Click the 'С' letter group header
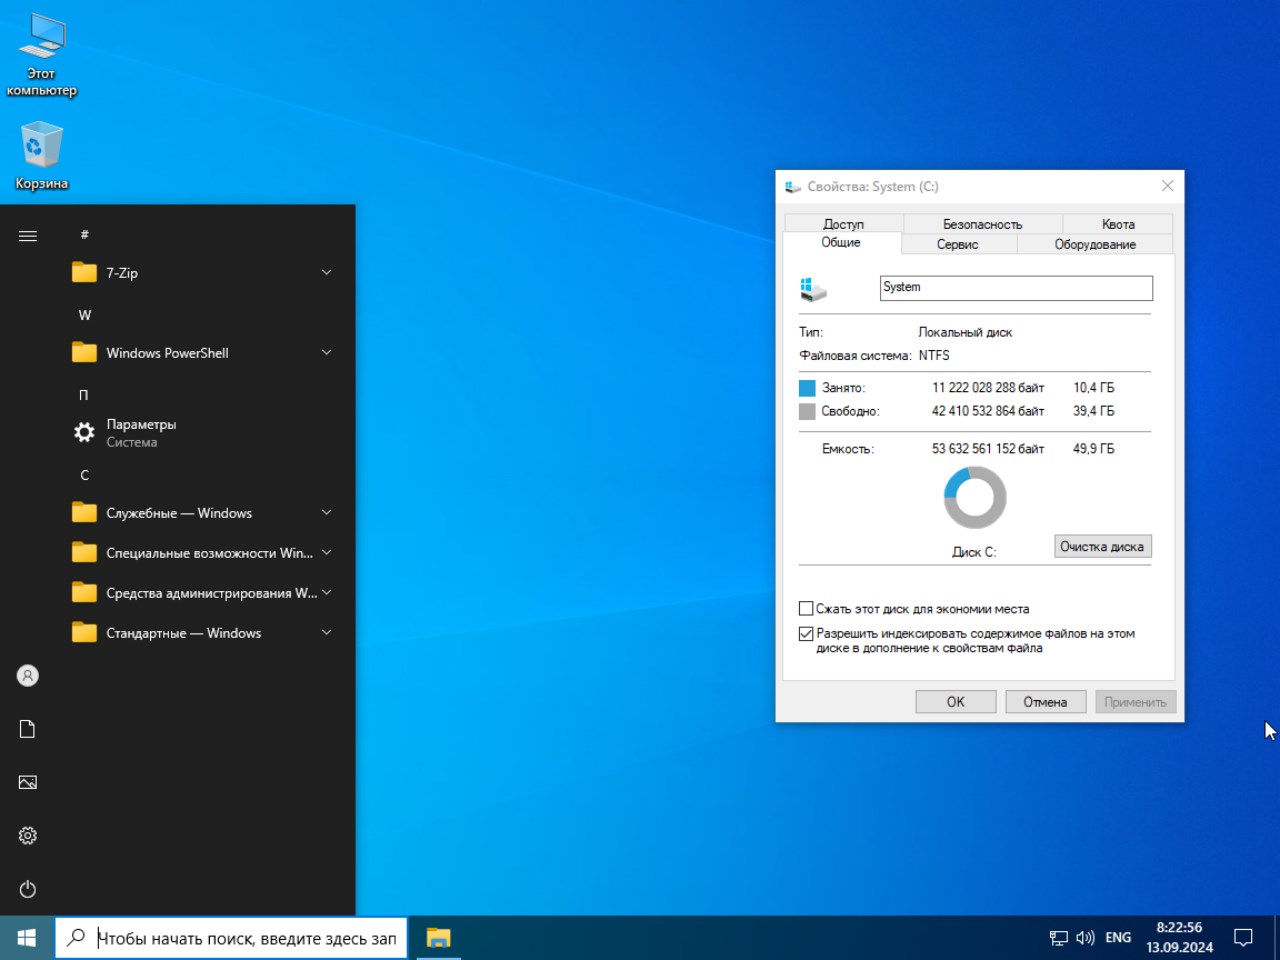 pos(85,475)
